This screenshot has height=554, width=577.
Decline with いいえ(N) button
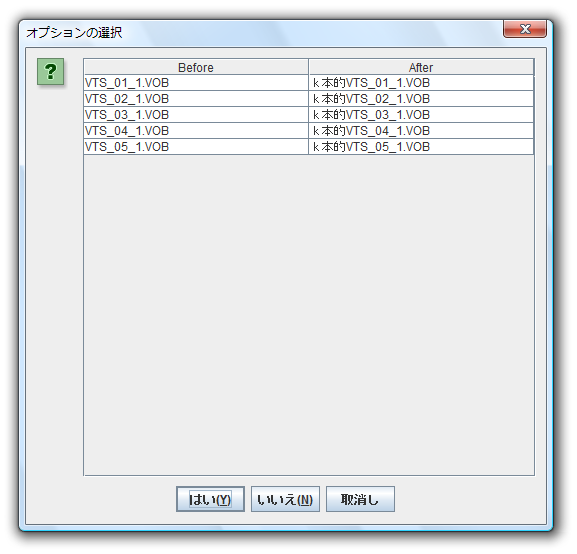tap(285, 499)
